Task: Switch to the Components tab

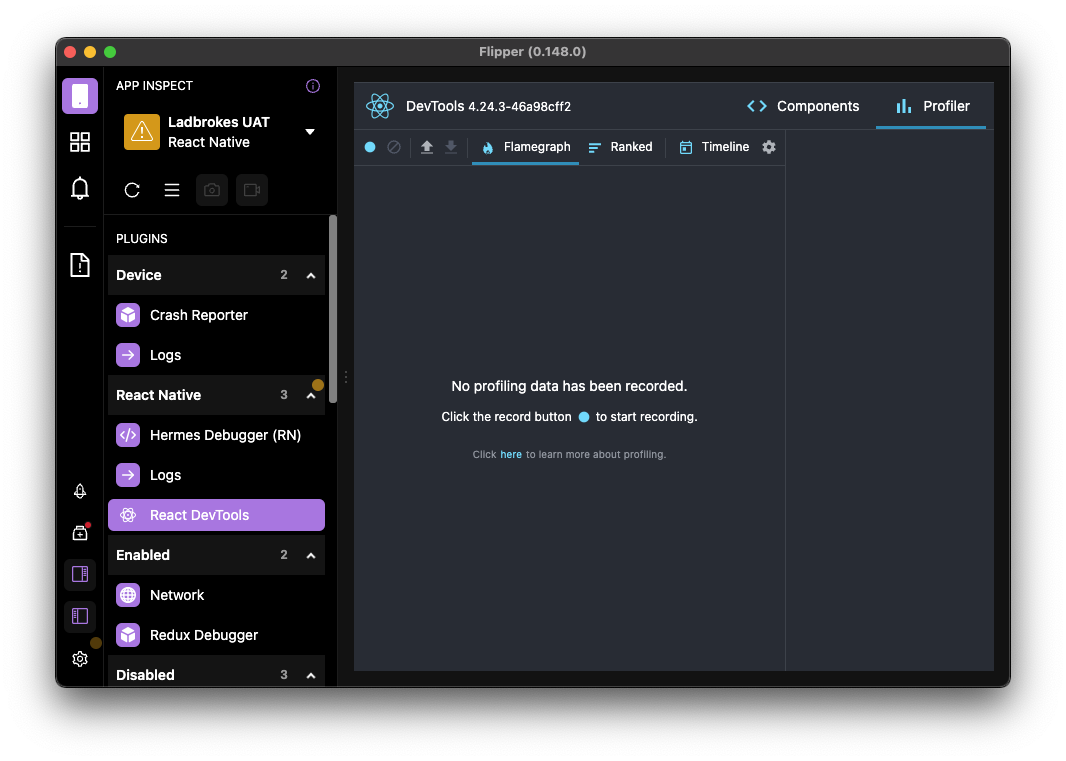Action: click(803, 106)
